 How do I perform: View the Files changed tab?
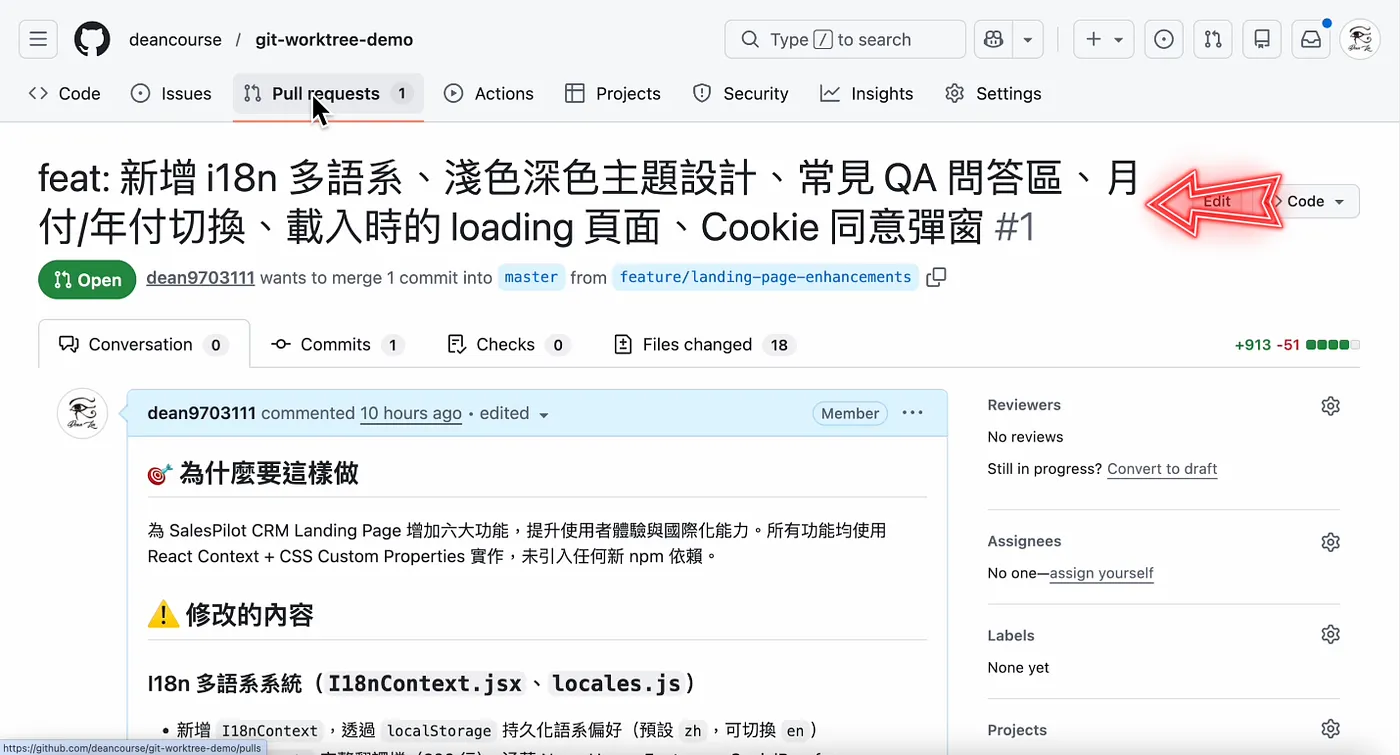(705, 344)
